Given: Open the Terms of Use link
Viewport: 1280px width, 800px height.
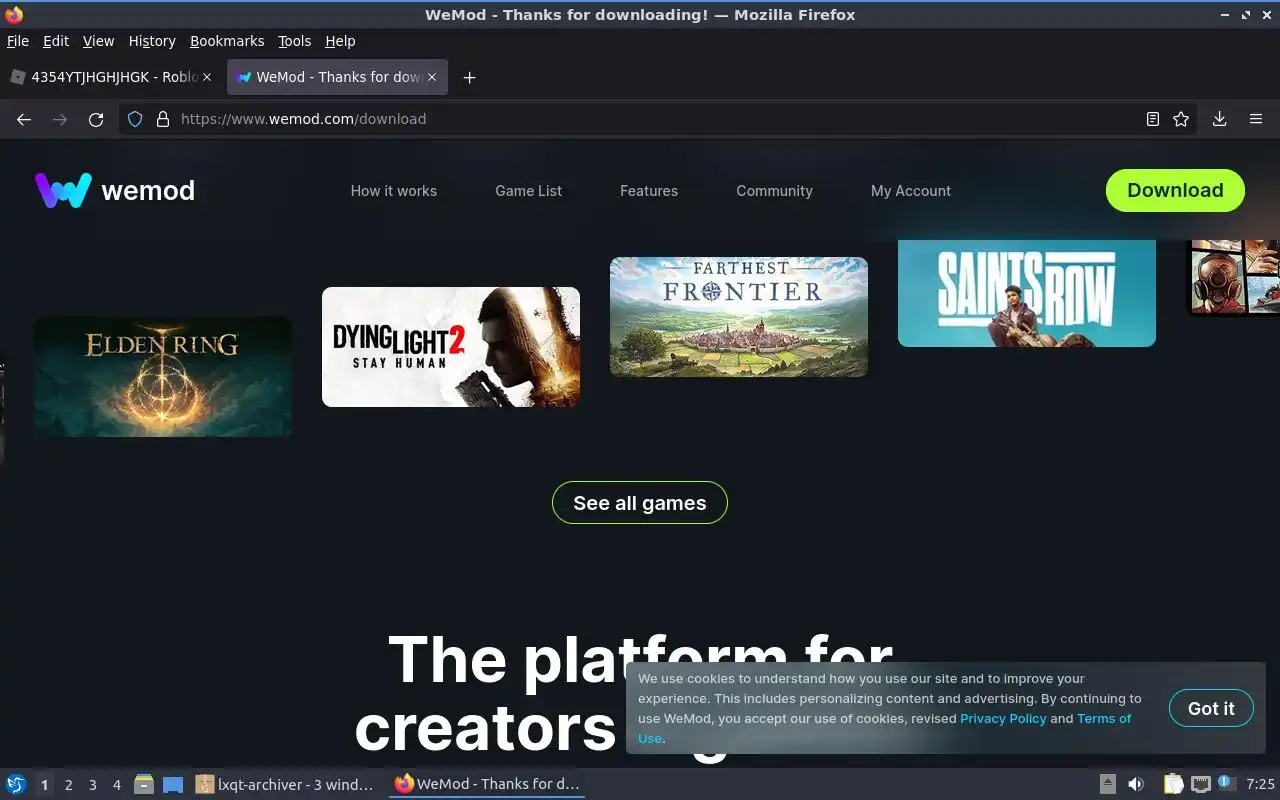Looking at the screenshot, I should coord(1104,718).
